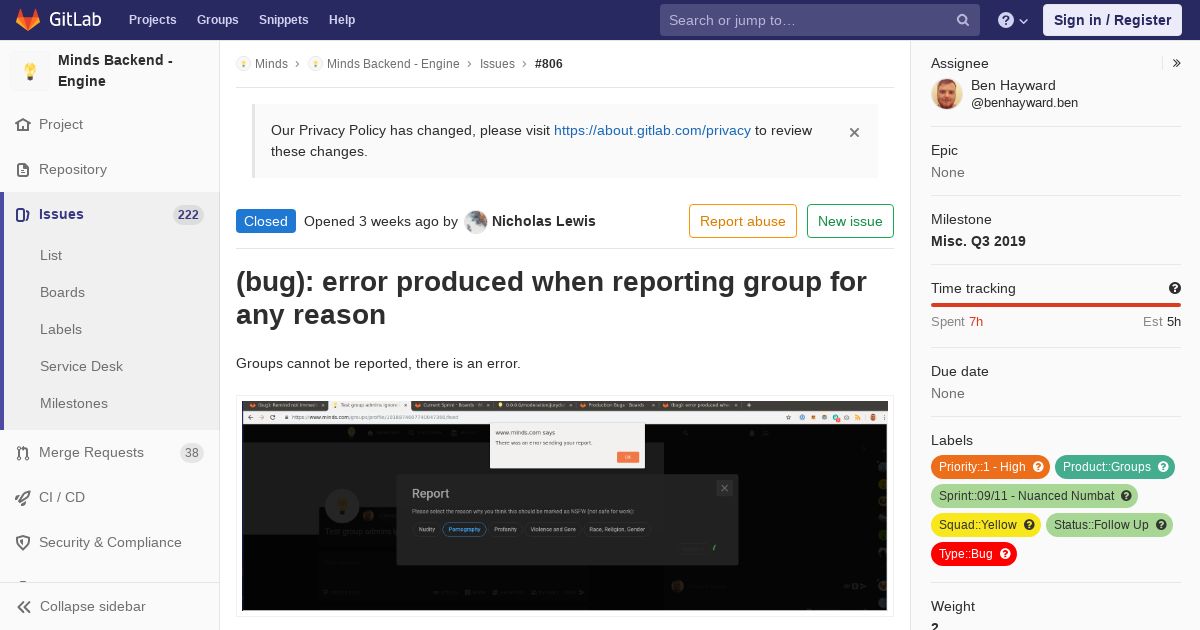The image size is (1200, 630).
Task: Click the help icon on Status::Follow Up label
Action: (x=1161, y=525)
